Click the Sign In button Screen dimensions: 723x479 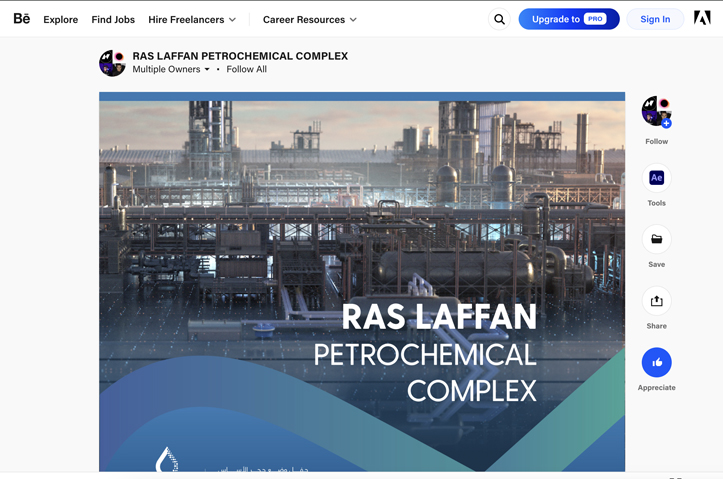pos(655,19)
